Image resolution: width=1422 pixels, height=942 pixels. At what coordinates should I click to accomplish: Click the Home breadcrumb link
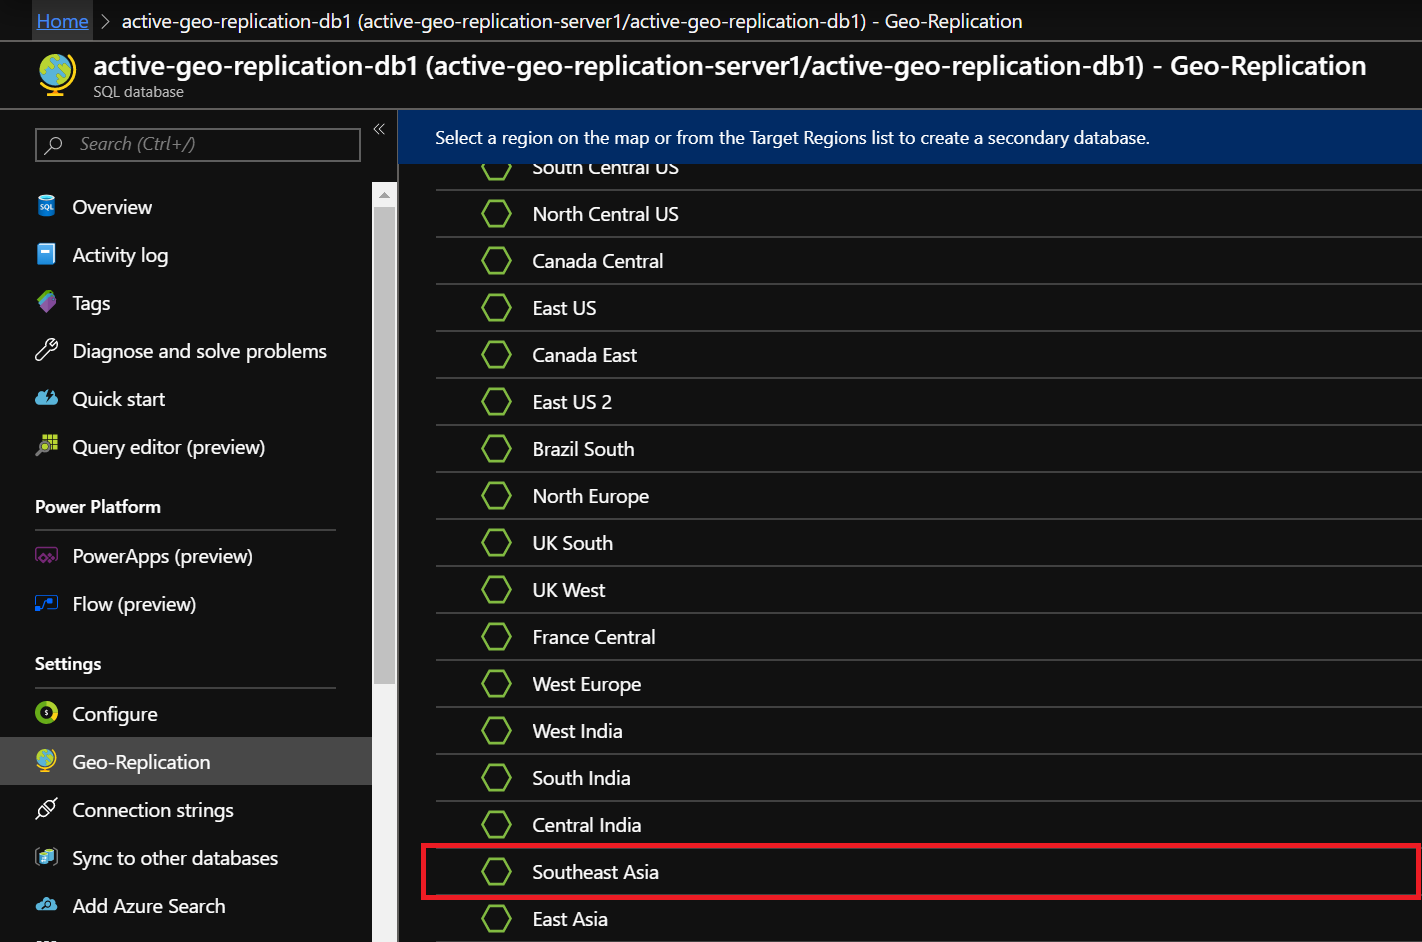click(62, 20)
